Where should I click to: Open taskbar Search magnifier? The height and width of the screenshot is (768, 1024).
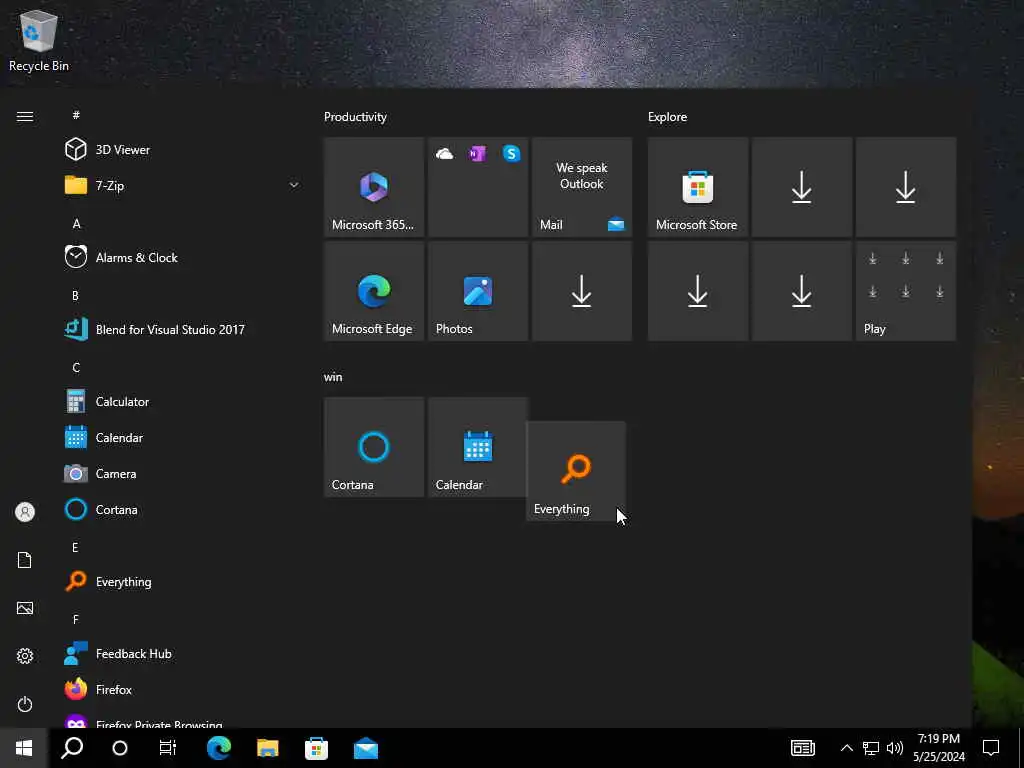click(72, 748)
